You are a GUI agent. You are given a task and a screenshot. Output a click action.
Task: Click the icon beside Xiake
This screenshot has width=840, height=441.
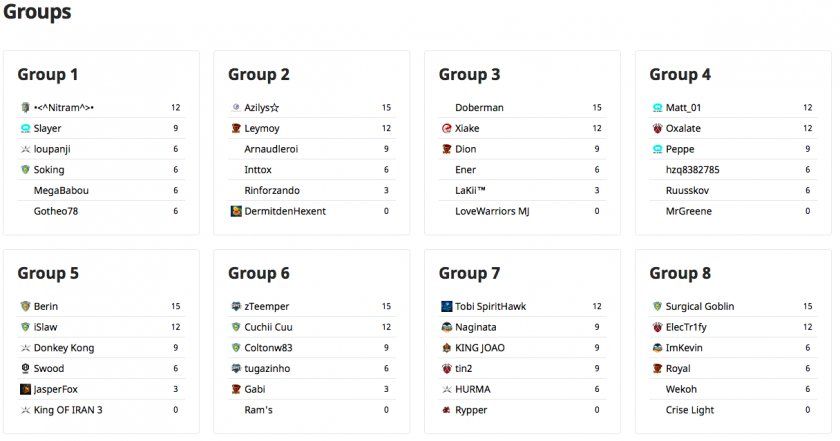(x=447, y=128)
